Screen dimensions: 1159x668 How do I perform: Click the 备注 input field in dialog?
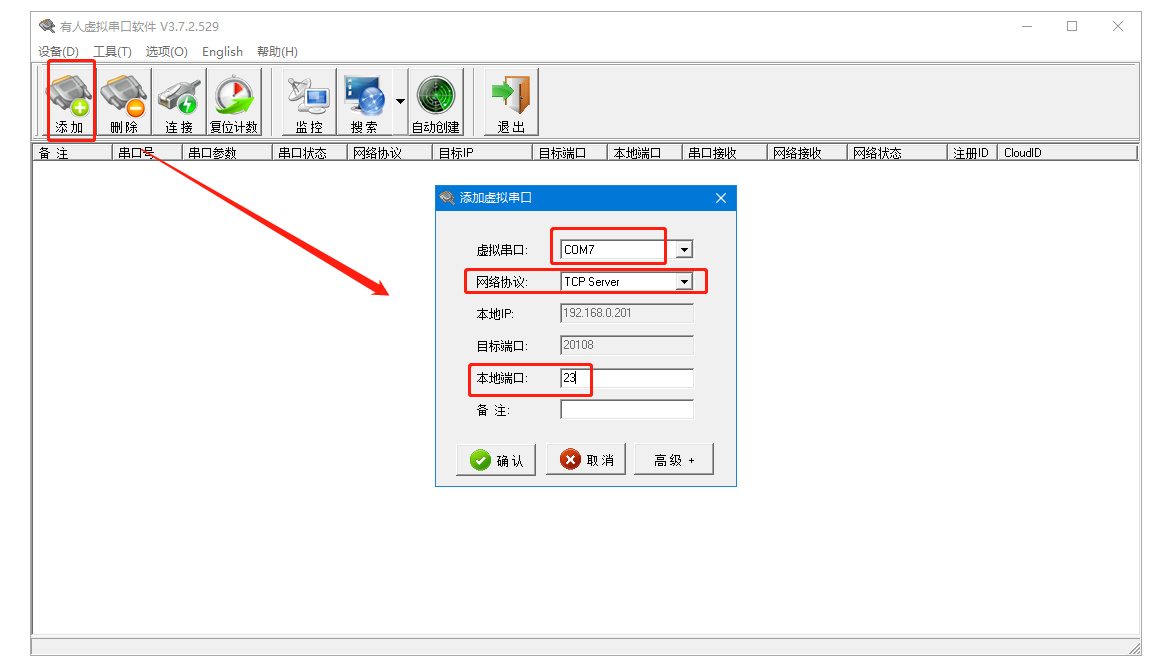pyautogui.click(x=627, y=409)
